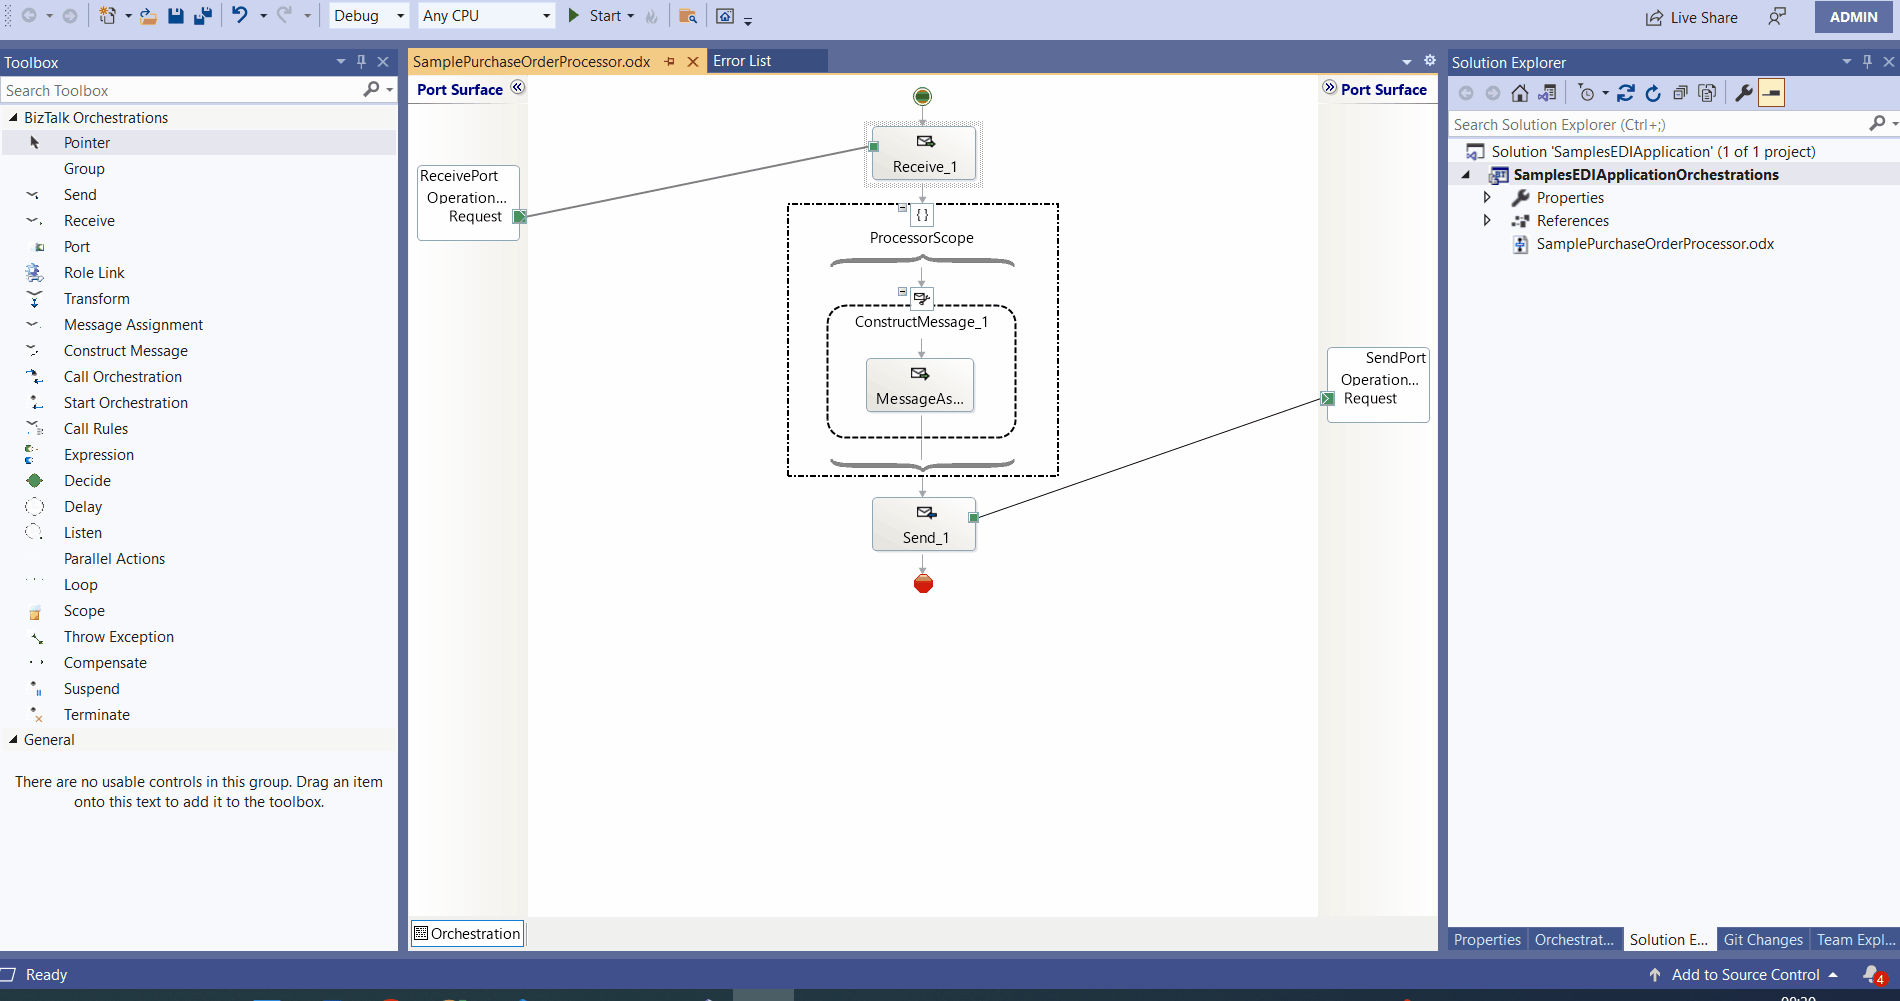Select the Send_1 shape on the orchestration
This screenshot has height=1001, width=1900.
tap(924, 524)
